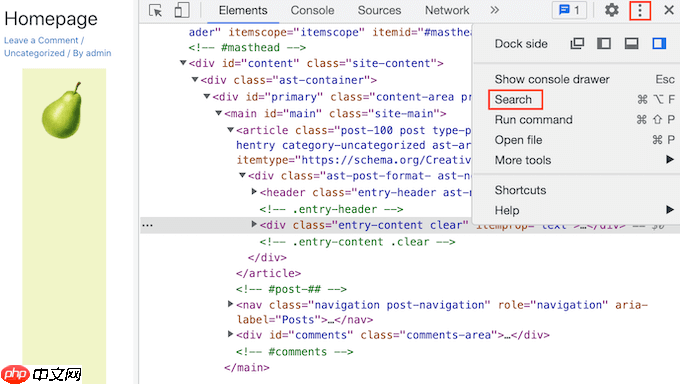
Task: Collapse the ast-container div node
Action: click(x=195, y=79)
